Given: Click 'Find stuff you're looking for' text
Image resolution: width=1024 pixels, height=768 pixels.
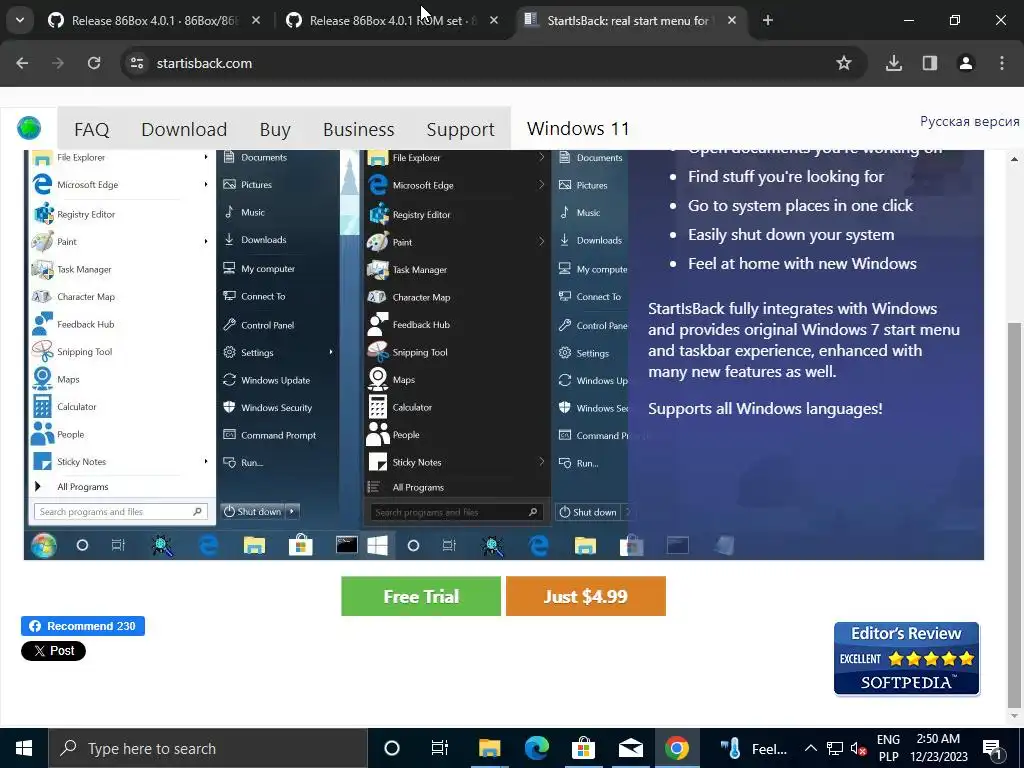Looking at the screenshot, I should (786, 176).
